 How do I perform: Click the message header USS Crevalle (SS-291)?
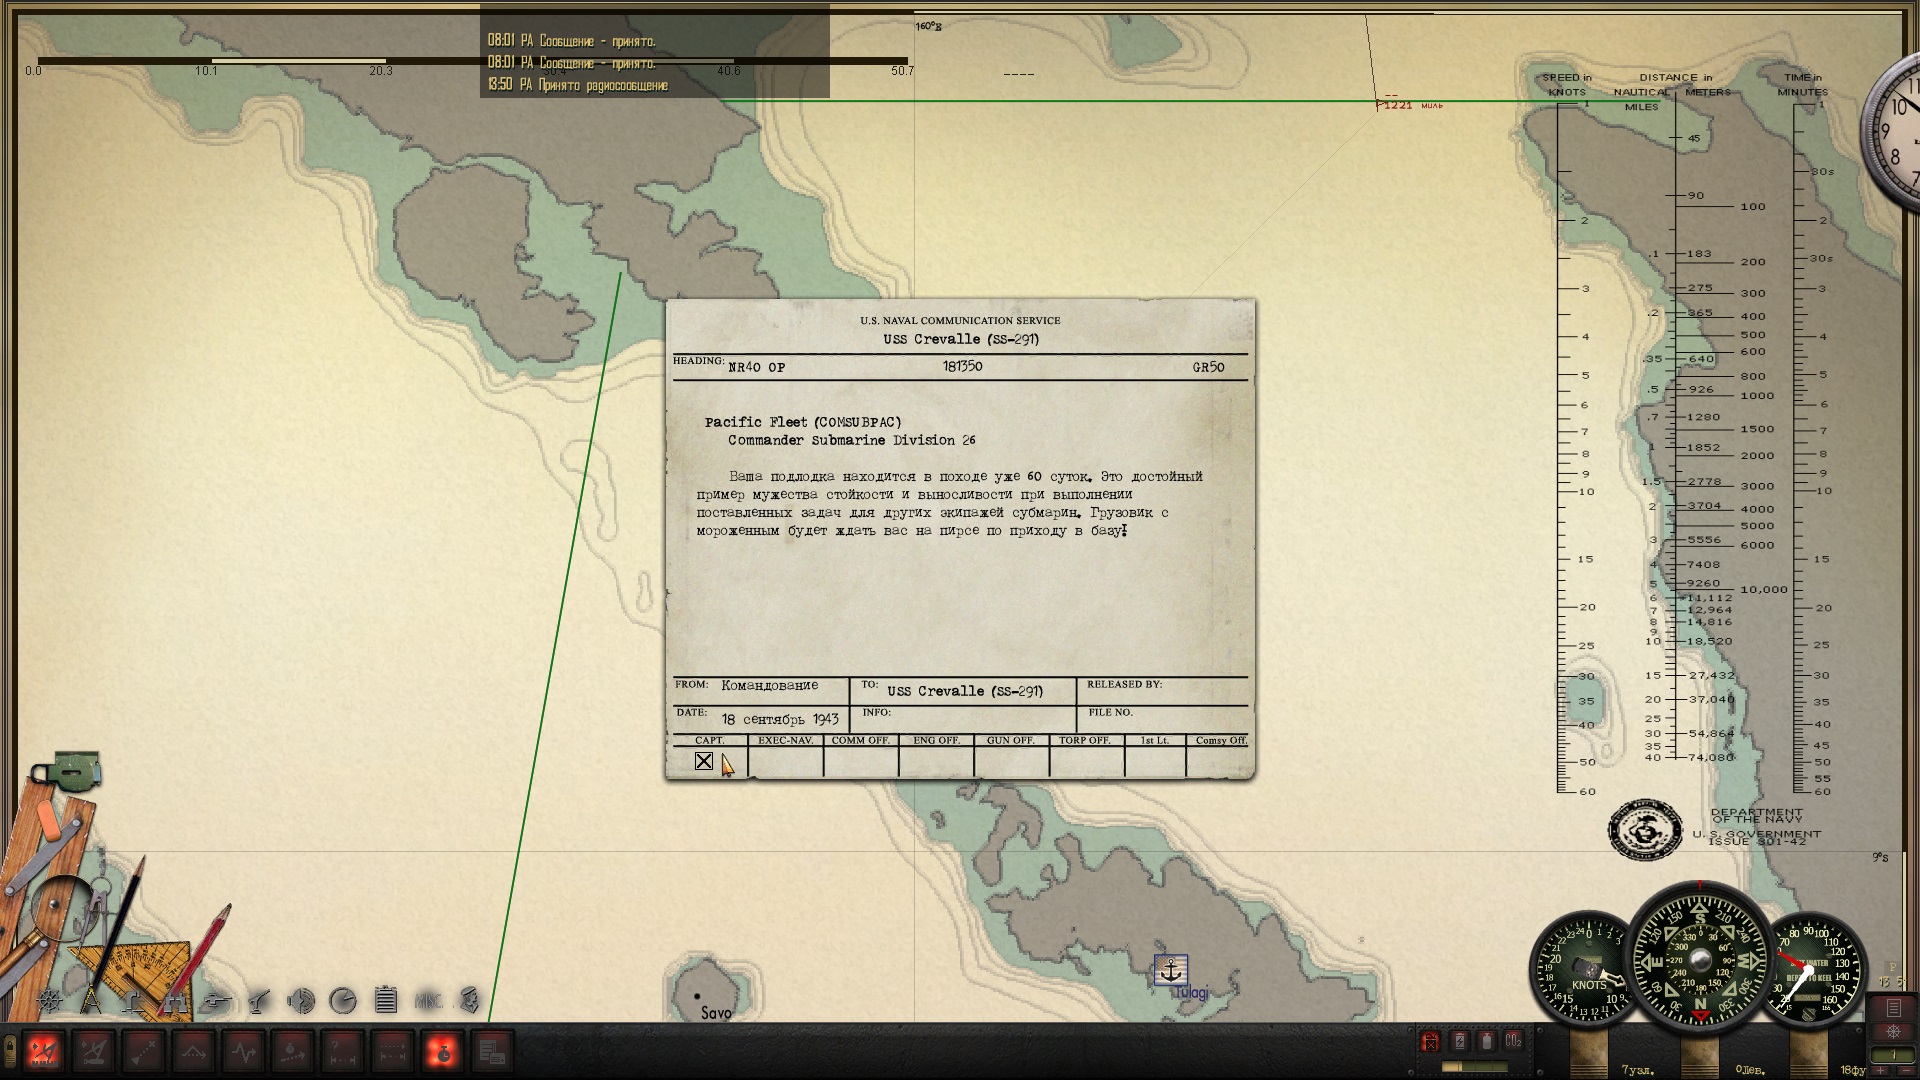click(x=961, y=339)
